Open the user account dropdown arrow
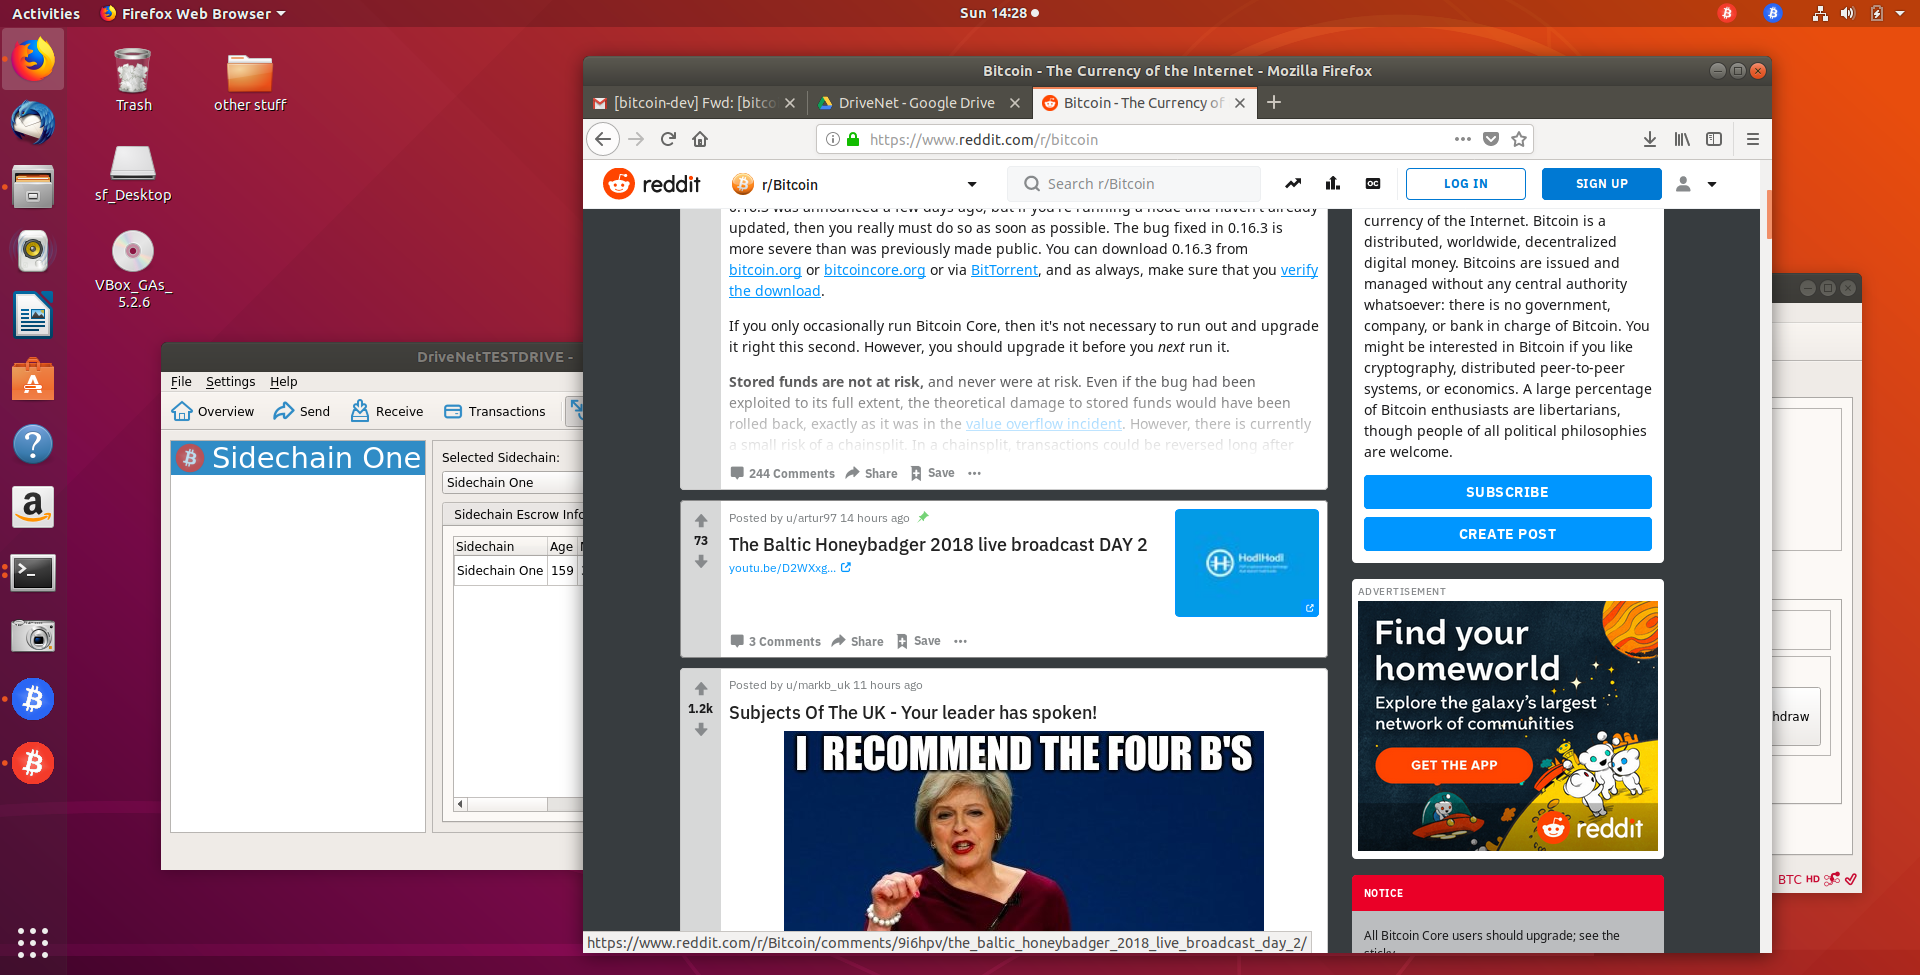Screen dimensions: 1920x975 (1712, 184)
